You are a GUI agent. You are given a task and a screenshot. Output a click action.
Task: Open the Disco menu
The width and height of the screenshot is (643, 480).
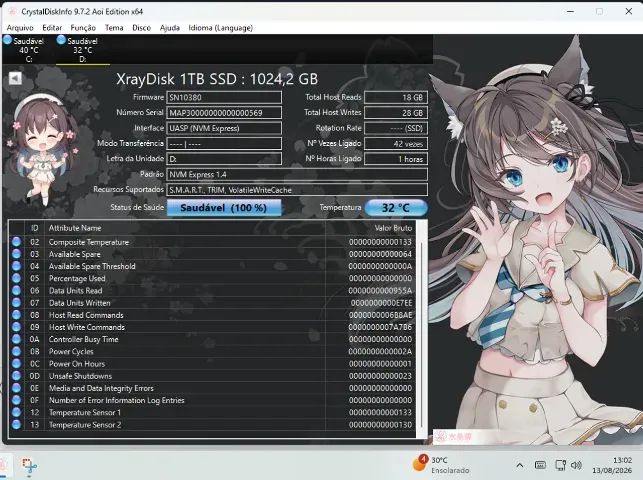click(x=141, y=28)
